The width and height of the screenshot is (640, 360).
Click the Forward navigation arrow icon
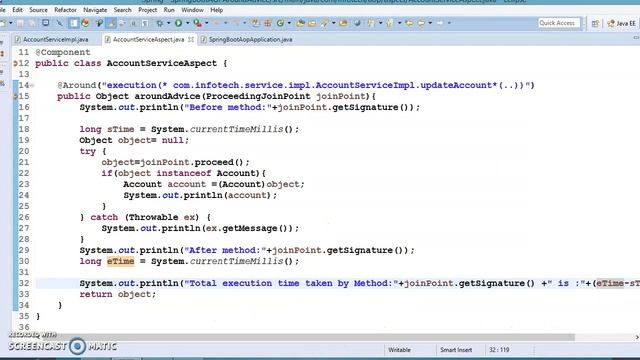tap(440, 23)
